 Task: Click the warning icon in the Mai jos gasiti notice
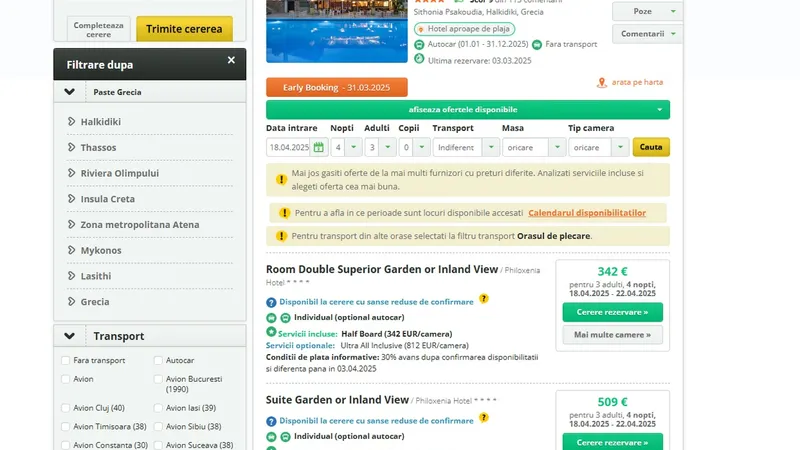281,180
